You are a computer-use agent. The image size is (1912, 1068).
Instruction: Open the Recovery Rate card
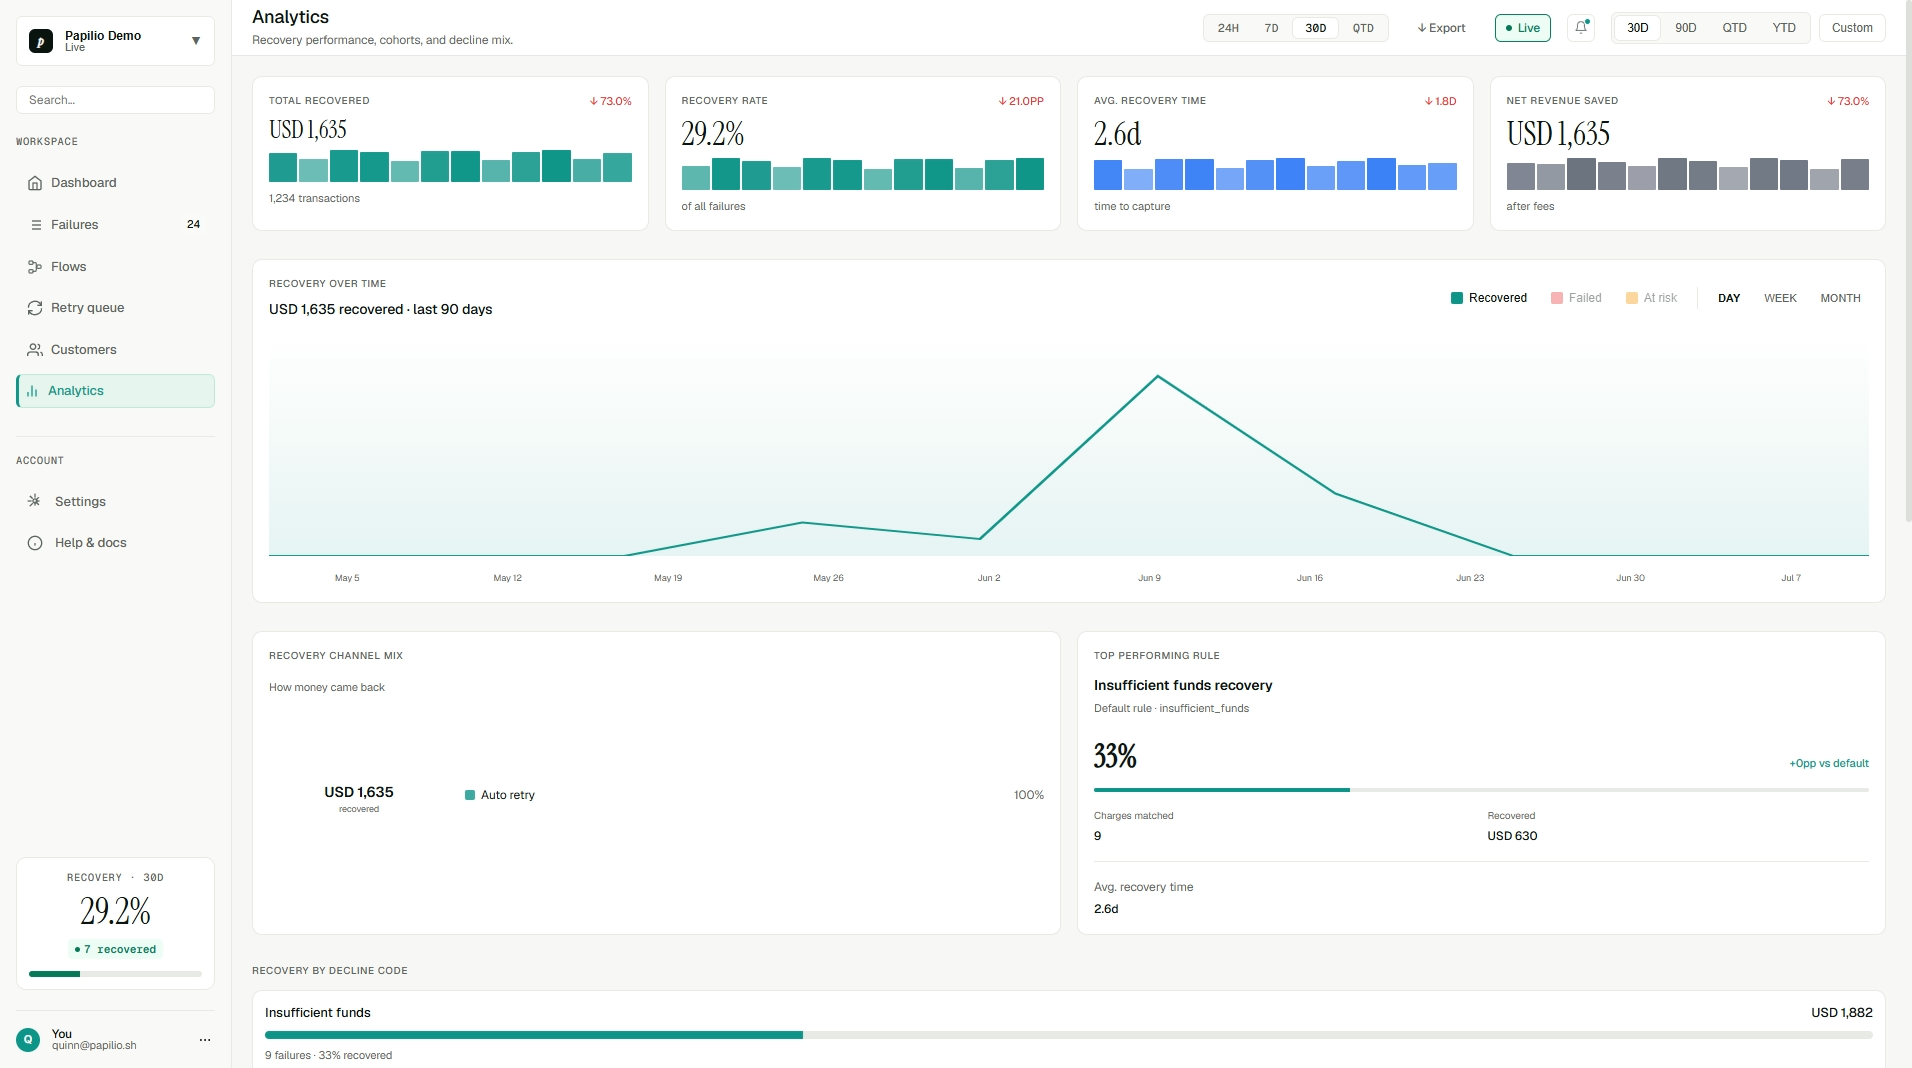(x=862, y=153)
